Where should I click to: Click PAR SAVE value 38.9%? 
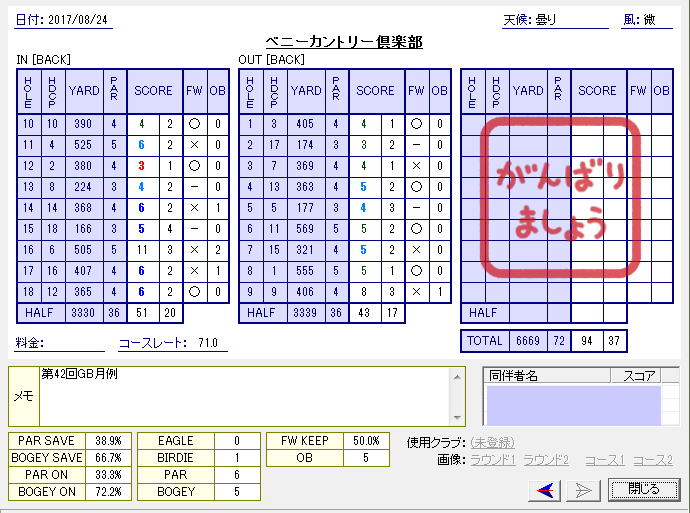click(108, 441)
